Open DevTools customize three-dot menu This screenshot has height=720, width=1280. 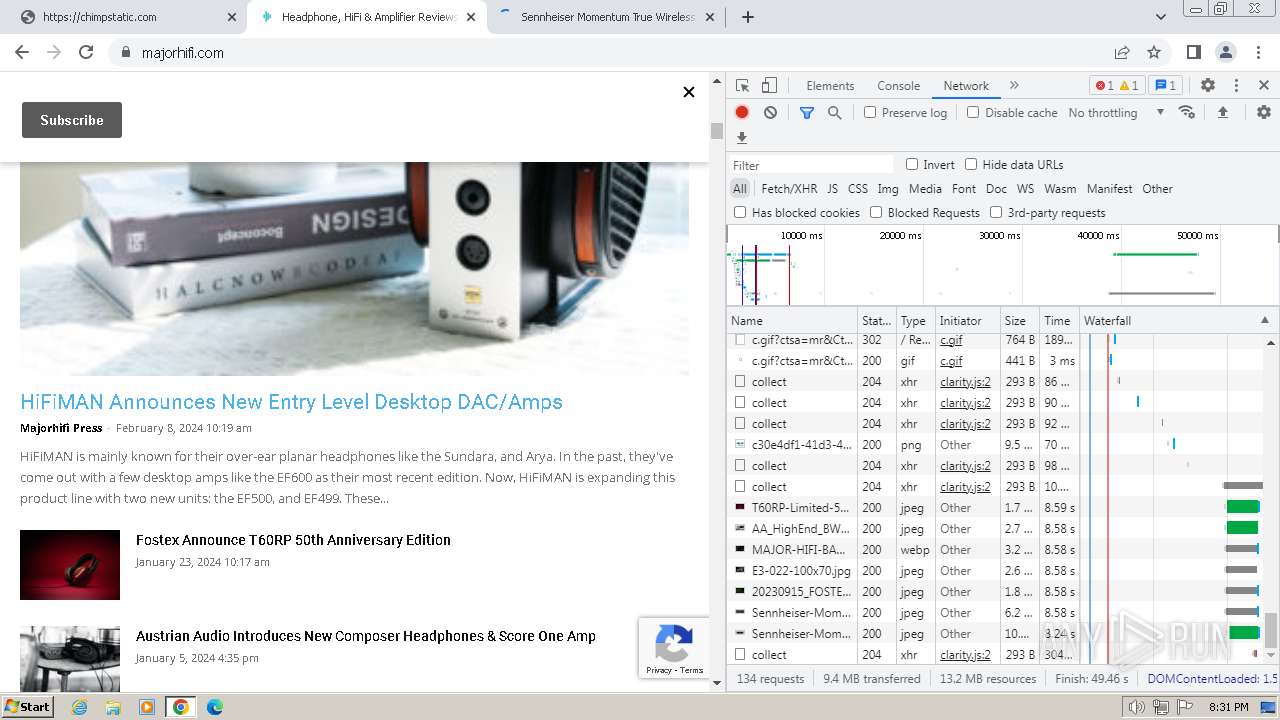(x=1236, y=86)
